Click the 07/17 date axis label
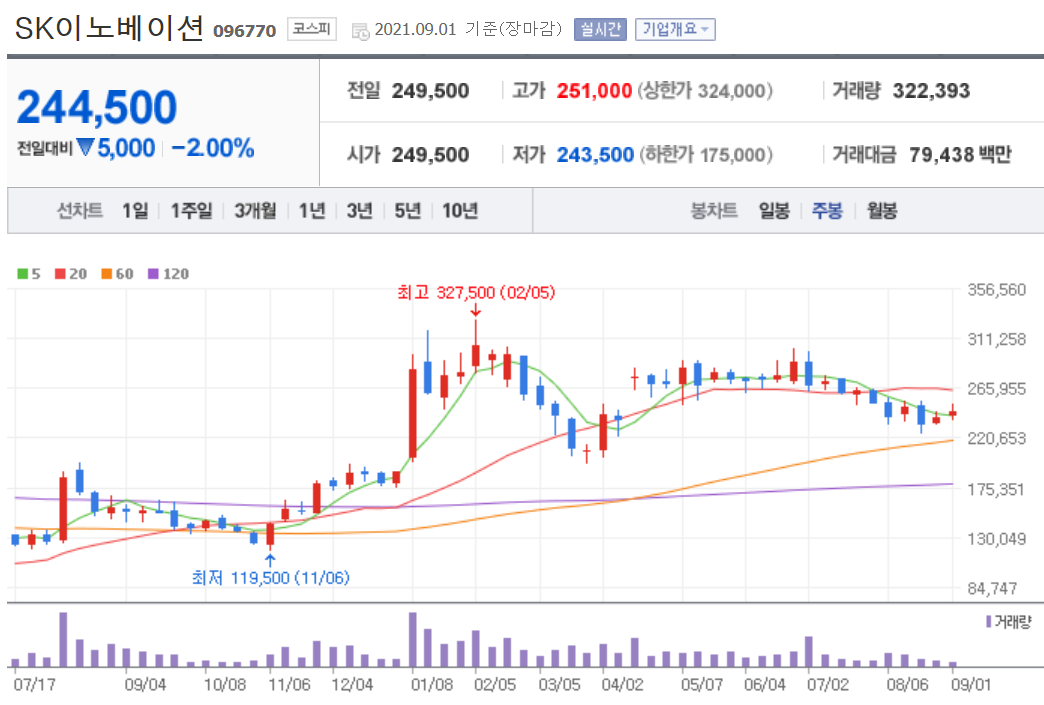 (35, 684)
